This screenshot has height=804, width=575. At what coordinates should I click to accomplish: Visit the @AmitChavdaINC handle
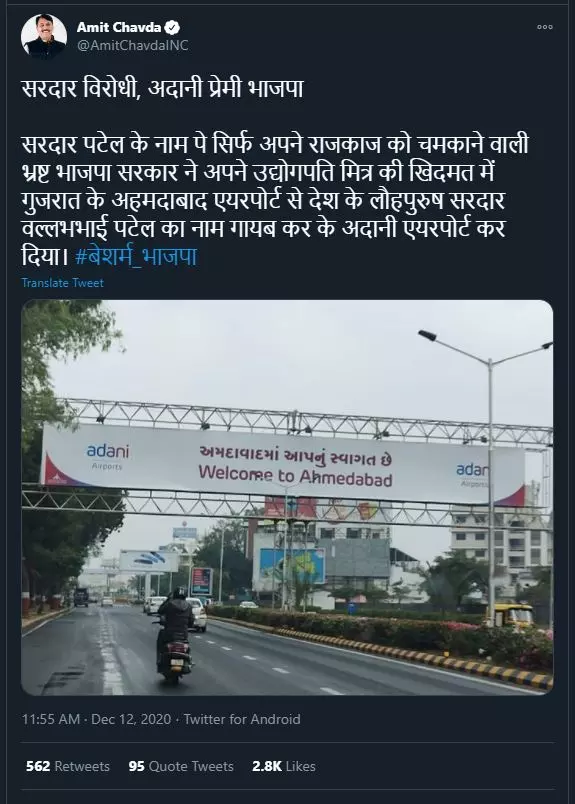pyautogui.click(x=132, y=45)
